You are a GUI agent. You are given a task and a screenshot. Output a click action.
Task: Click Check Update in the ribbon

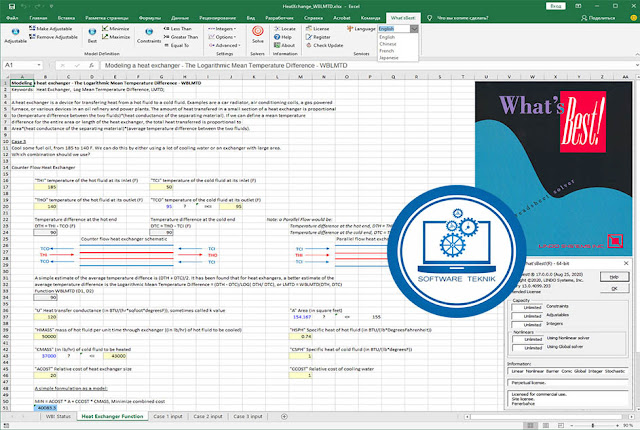324,45
